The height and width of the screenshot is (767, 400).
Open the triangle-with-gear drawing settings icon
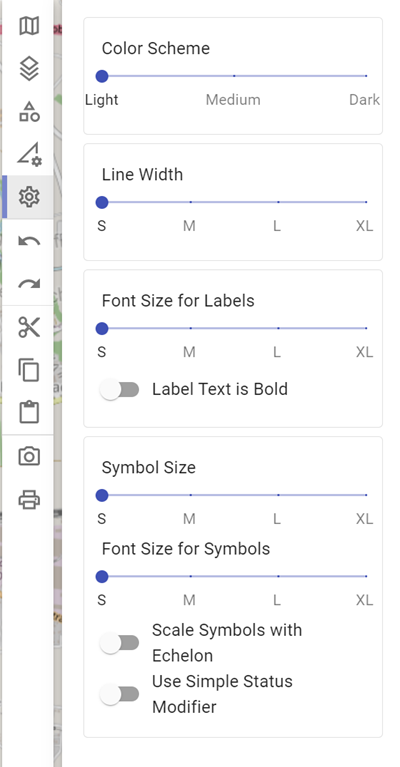(29, 154)
